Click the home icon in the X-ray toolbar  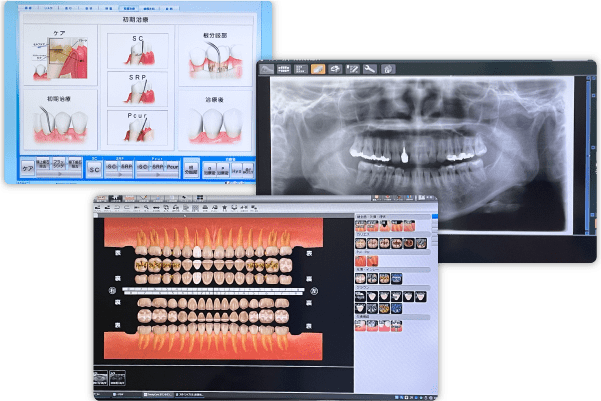pyautogui.click(x=388, y=69)
